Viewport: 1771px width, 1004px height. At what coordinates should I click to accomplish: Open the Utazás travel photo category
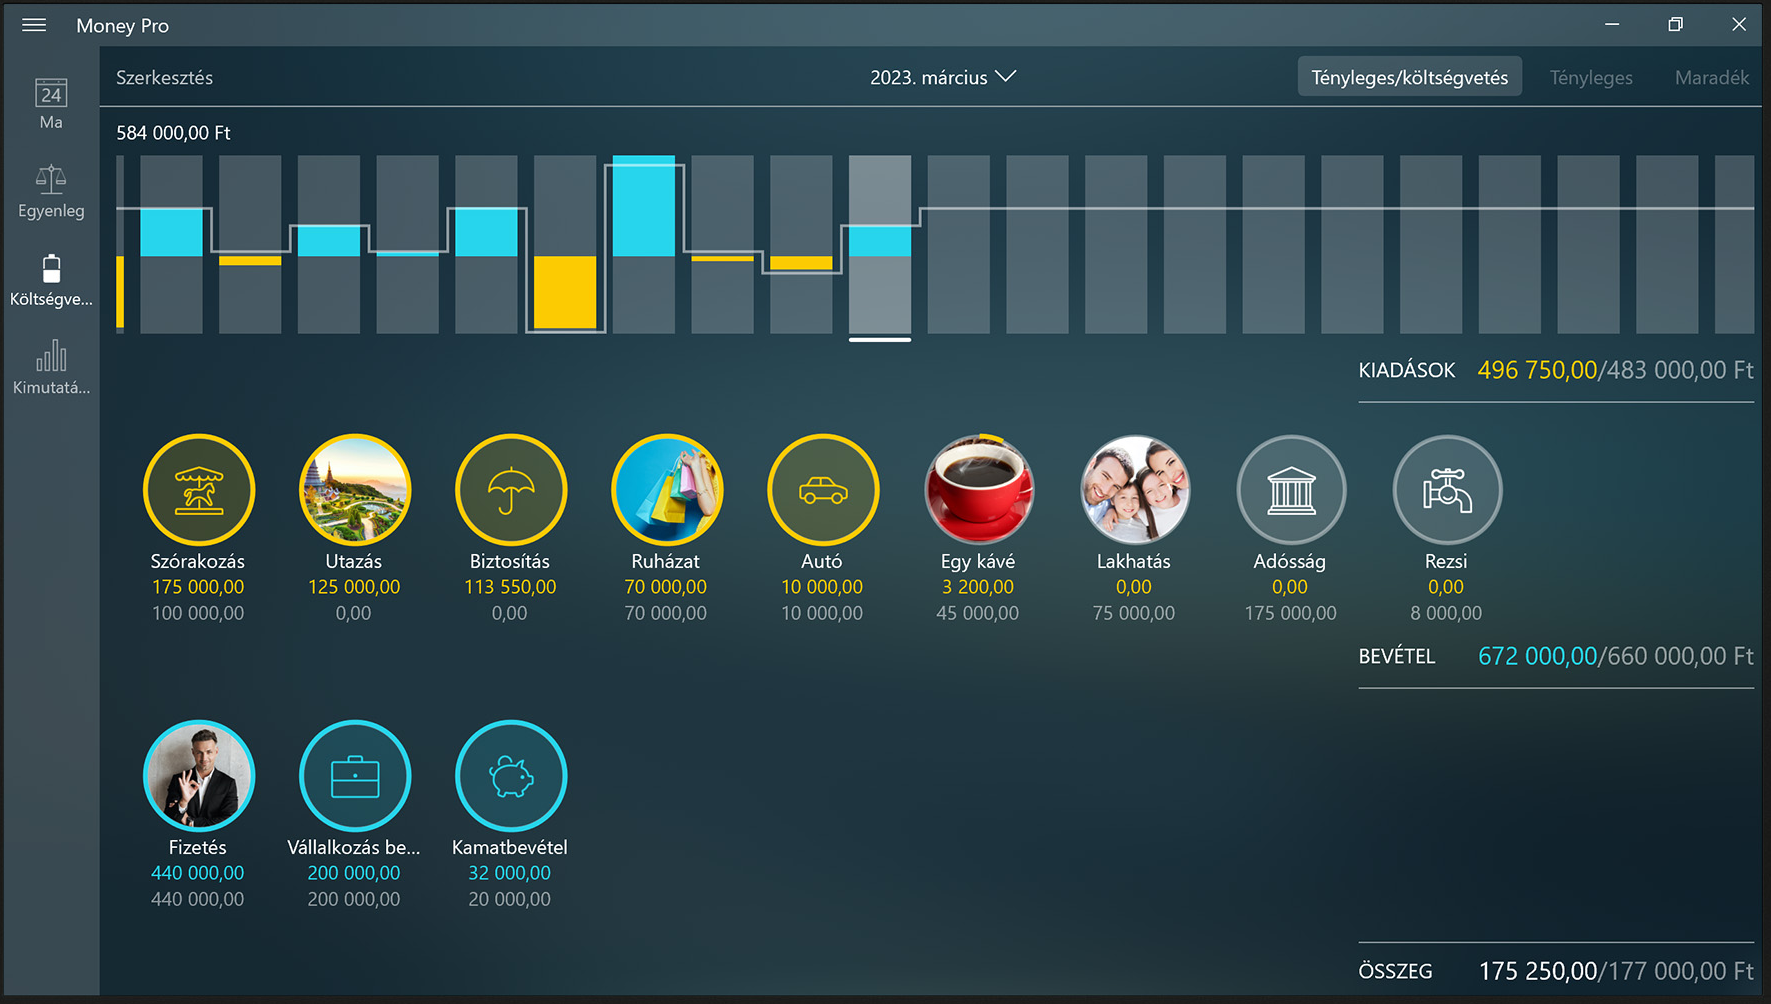355,490
